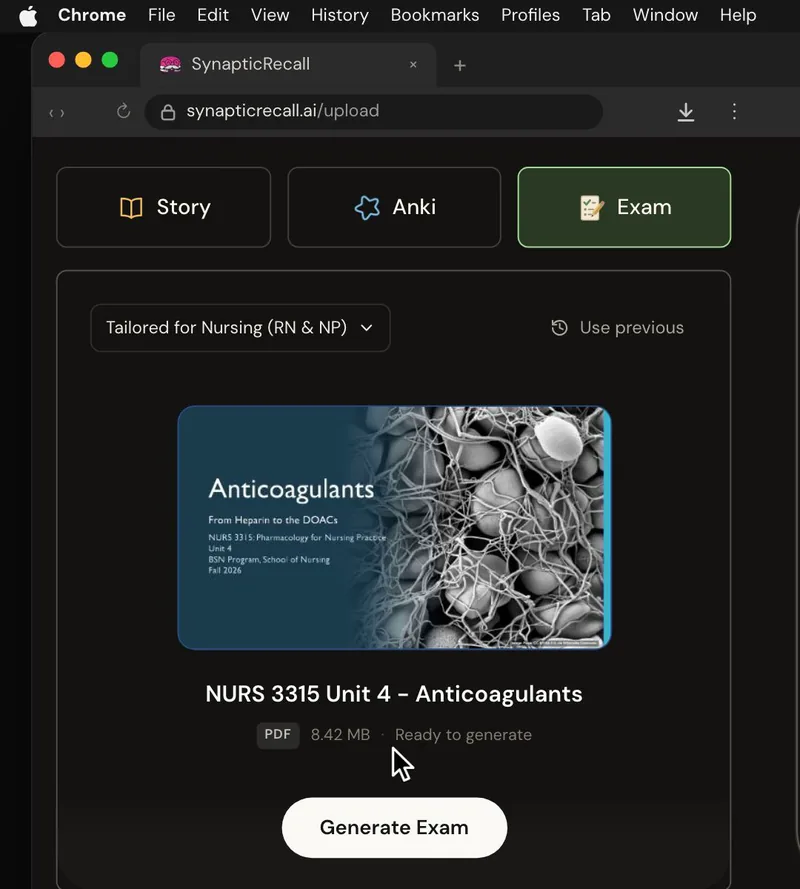Select the Exam mode
Image resolution: width=800 pixels, height=889 pixels.
tap(624, 208)
